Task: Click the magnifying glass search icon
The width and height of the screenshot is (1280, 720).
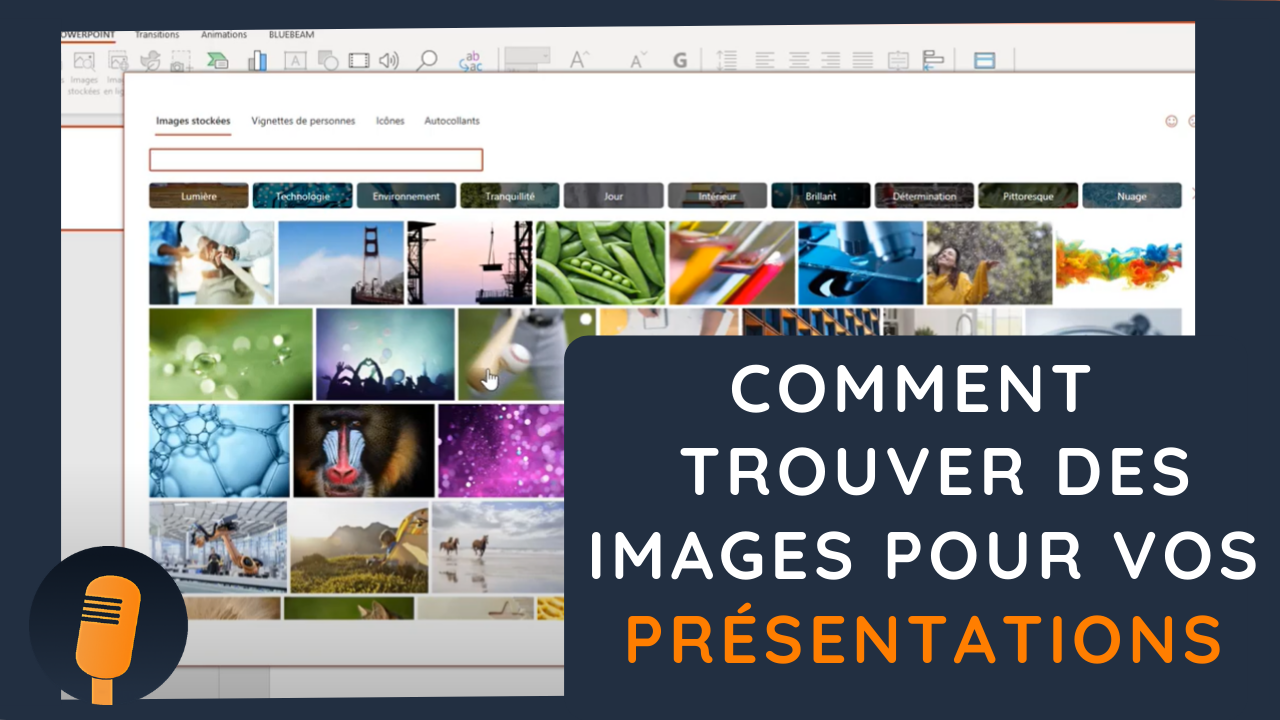Action: [427, 61]
